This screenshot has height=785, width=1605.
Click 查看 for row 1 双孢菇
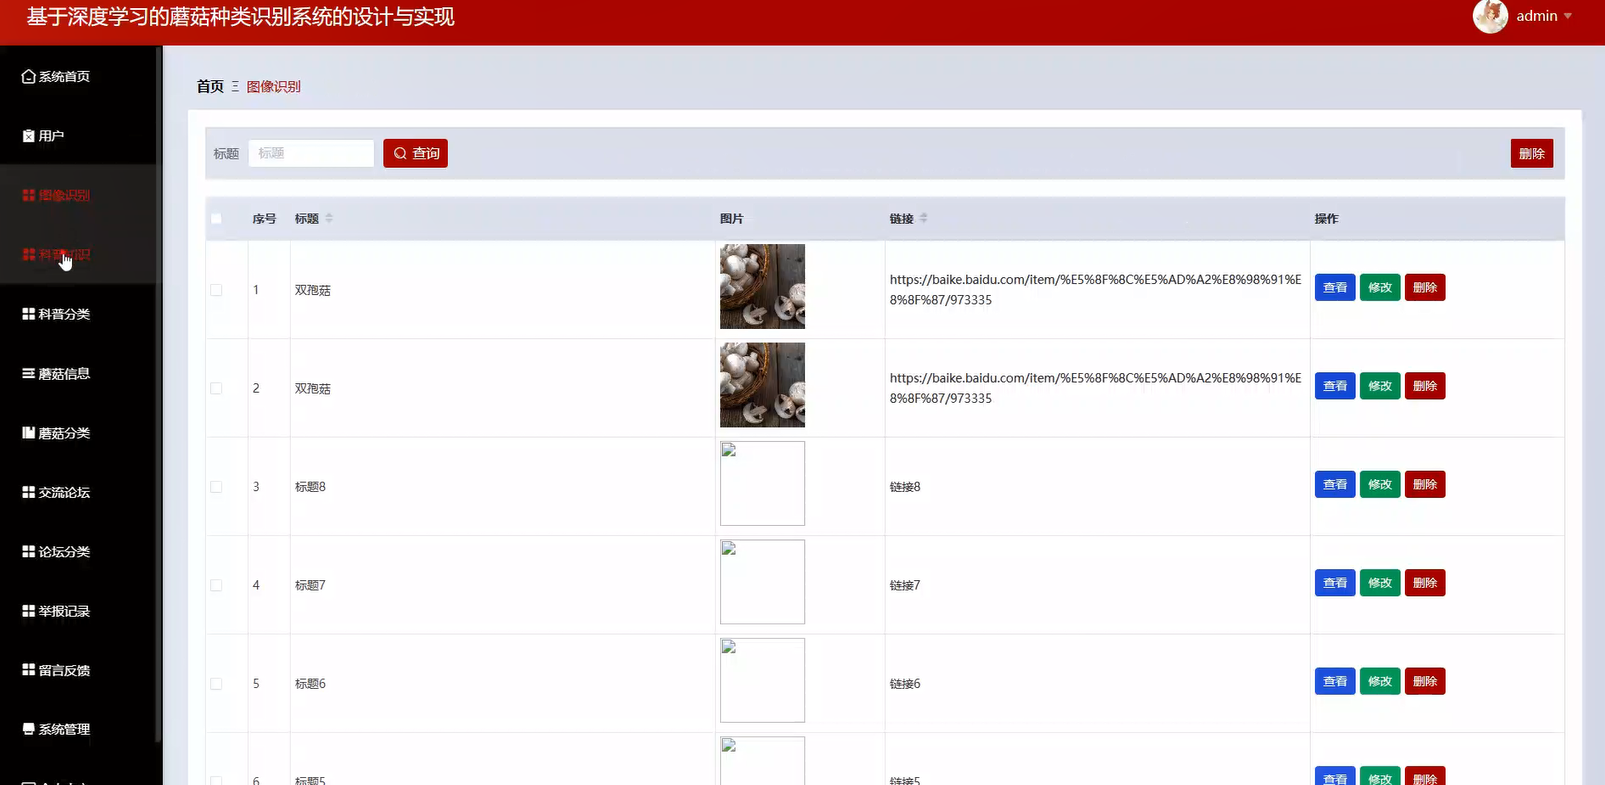coord(1335,287)
